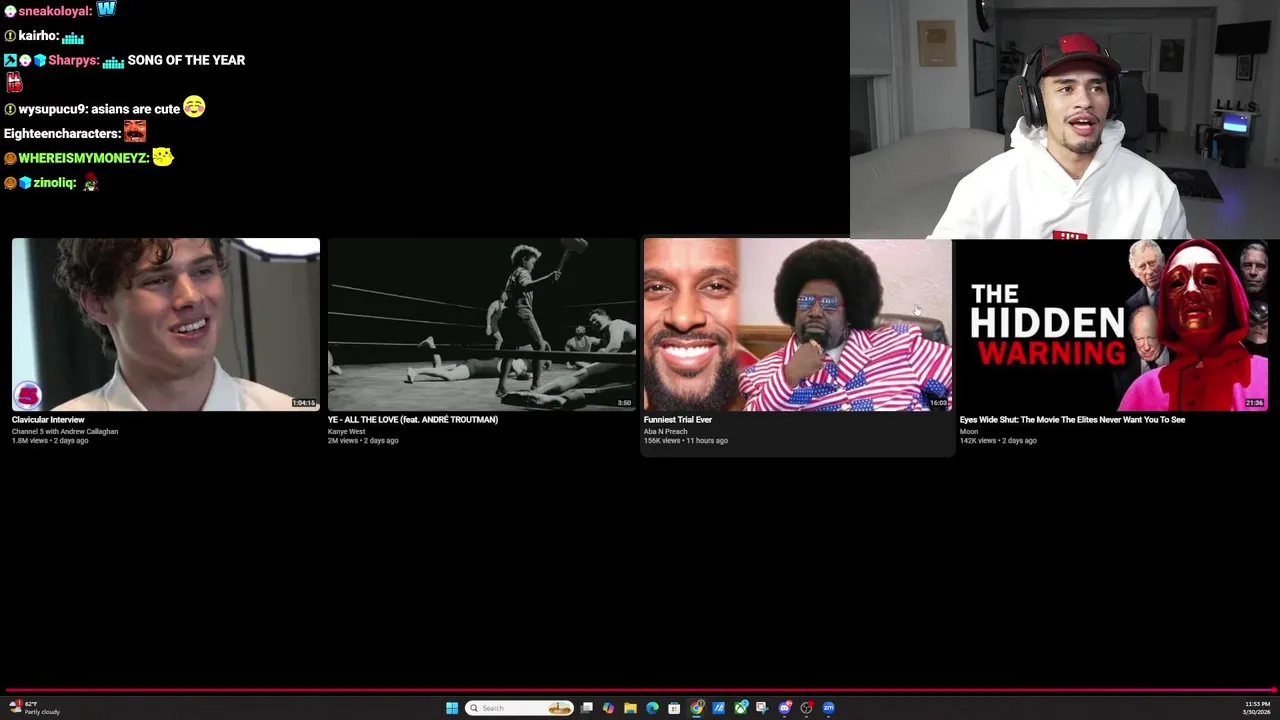Open Discord from the taskbar
The height and width of the screenshot is (720, 1280).
click(785, 708)
